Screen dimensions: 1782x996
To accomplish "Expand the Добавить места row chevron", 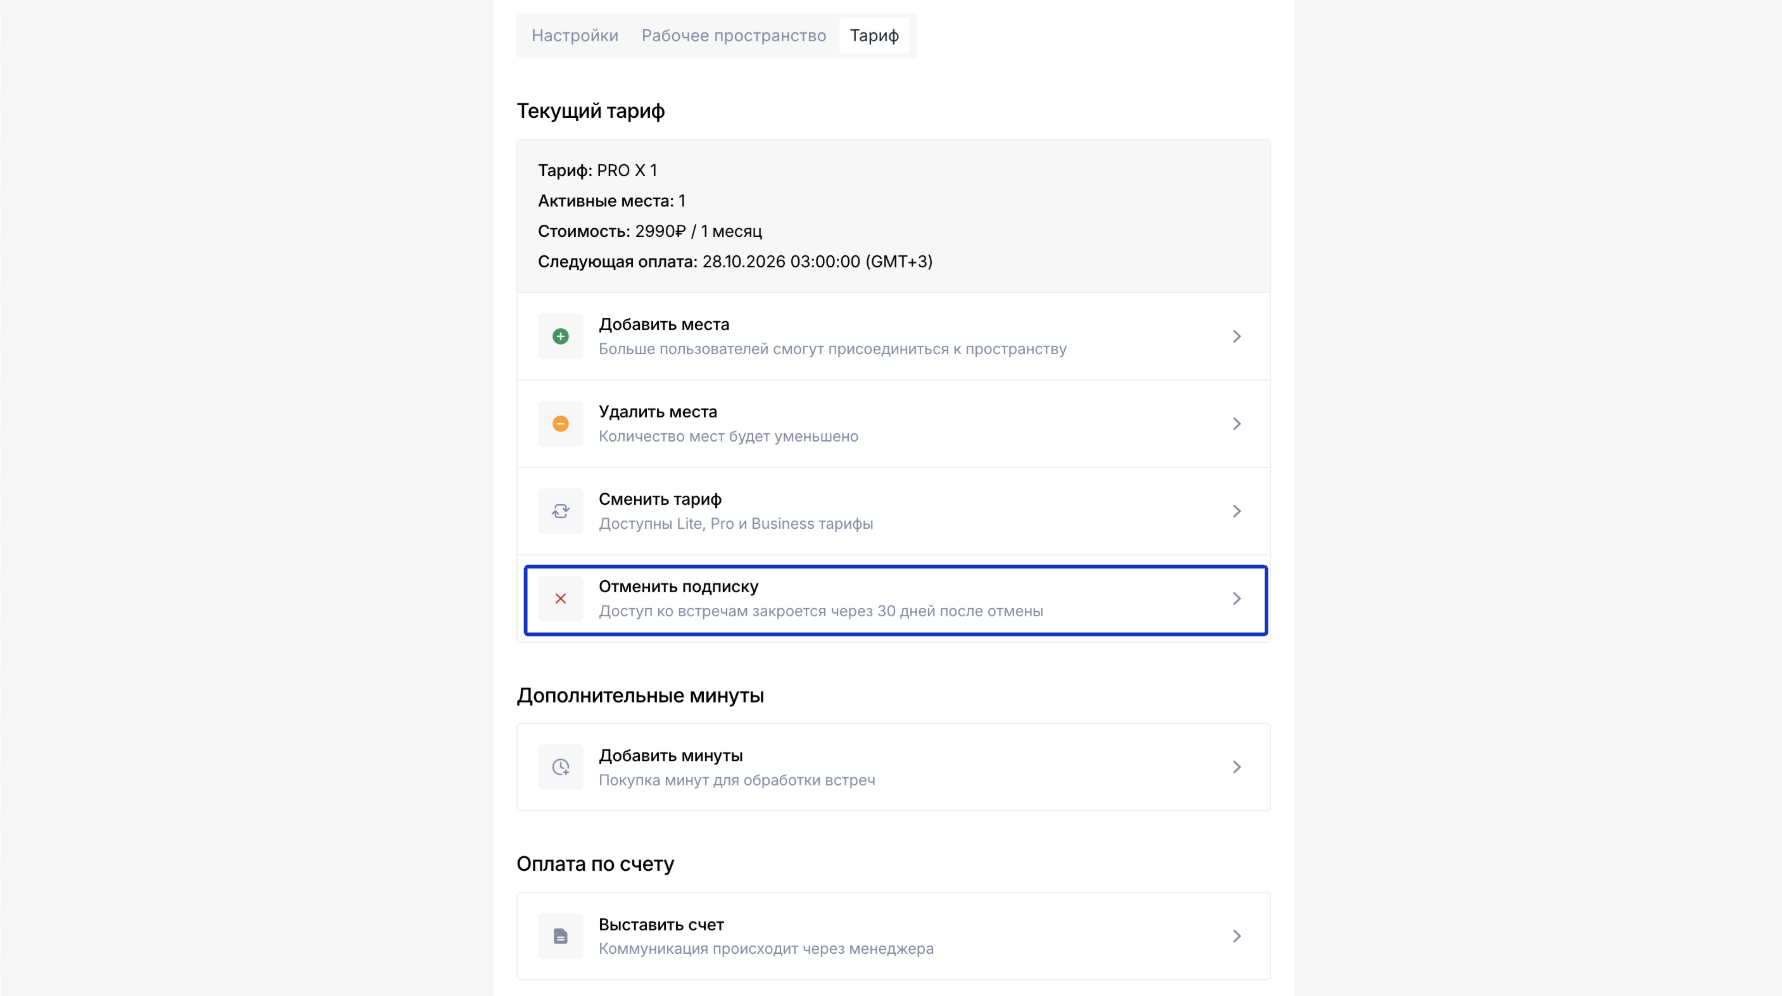I will point(1237,337).
